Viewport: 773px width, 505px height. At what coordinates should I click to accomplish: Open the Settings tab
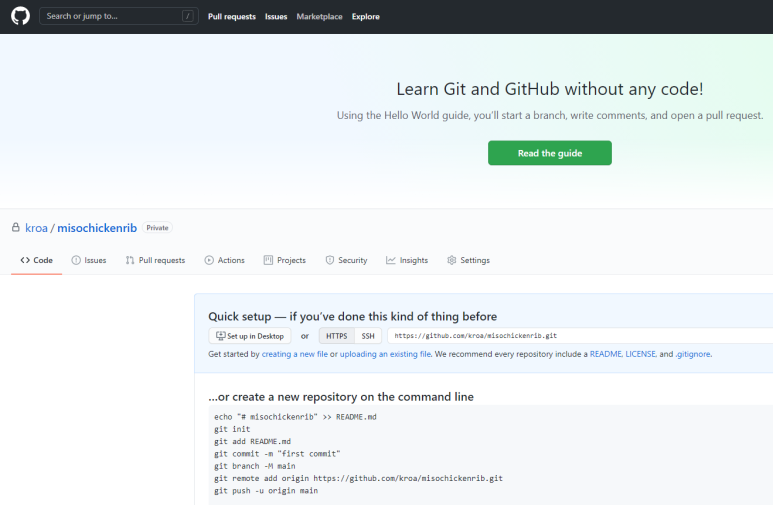pos(468,260)
